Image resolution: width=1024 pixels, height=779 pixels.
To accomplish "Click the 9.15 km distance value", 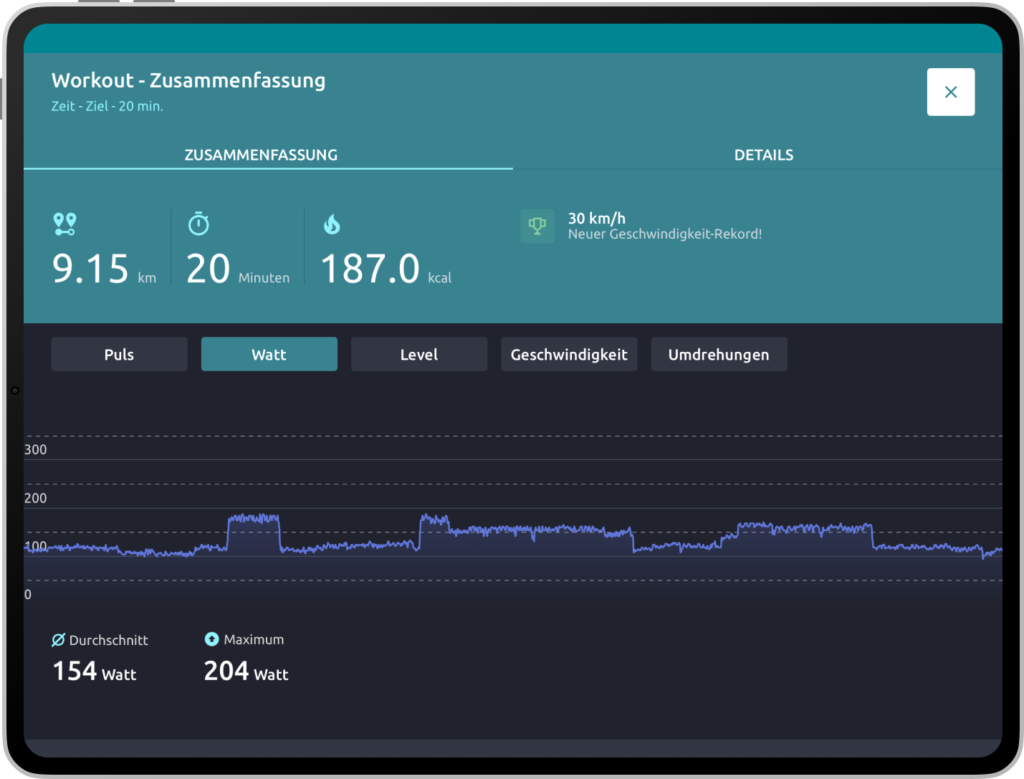I will 104,268.
